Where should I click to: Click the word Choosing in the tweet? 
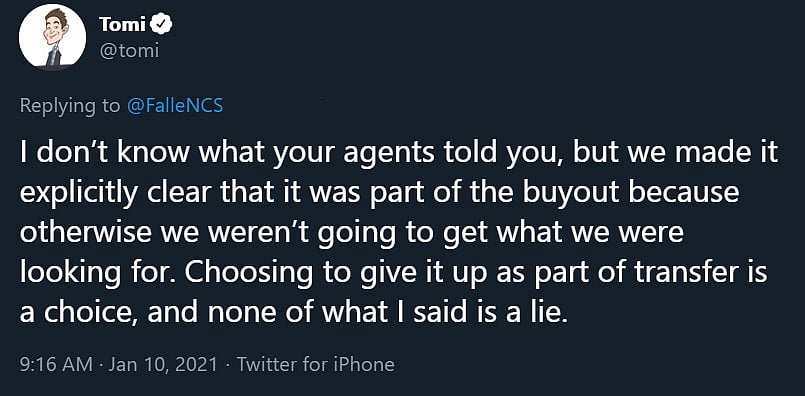click(x=248, y=274)
